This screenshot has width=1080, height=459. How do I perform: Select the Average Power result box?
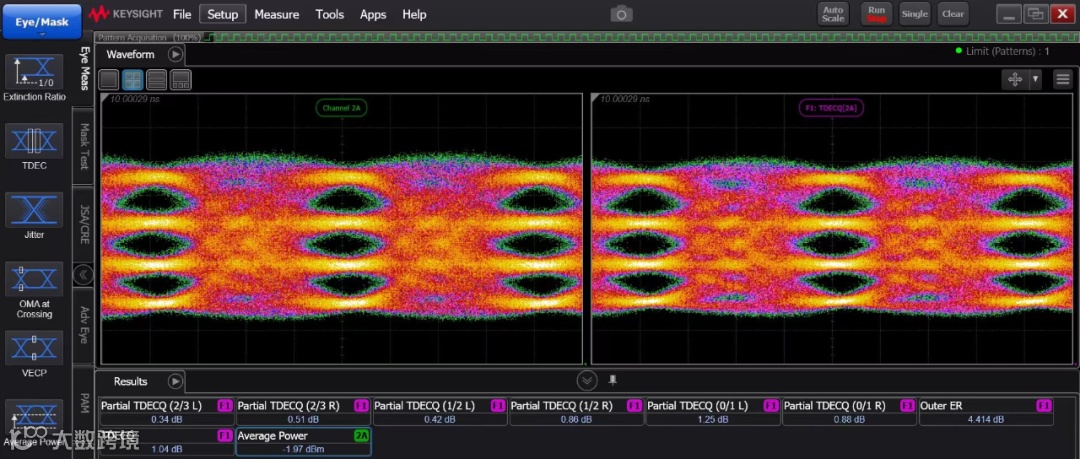[303, 442]
